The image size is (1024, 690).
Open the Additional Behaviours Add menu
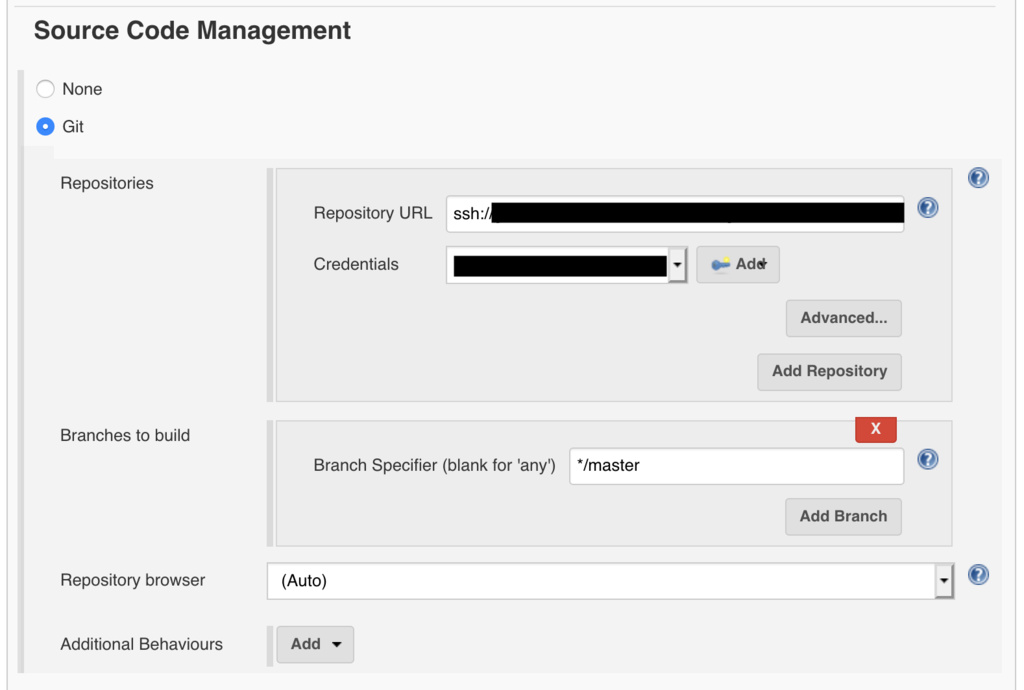[315, 644]
